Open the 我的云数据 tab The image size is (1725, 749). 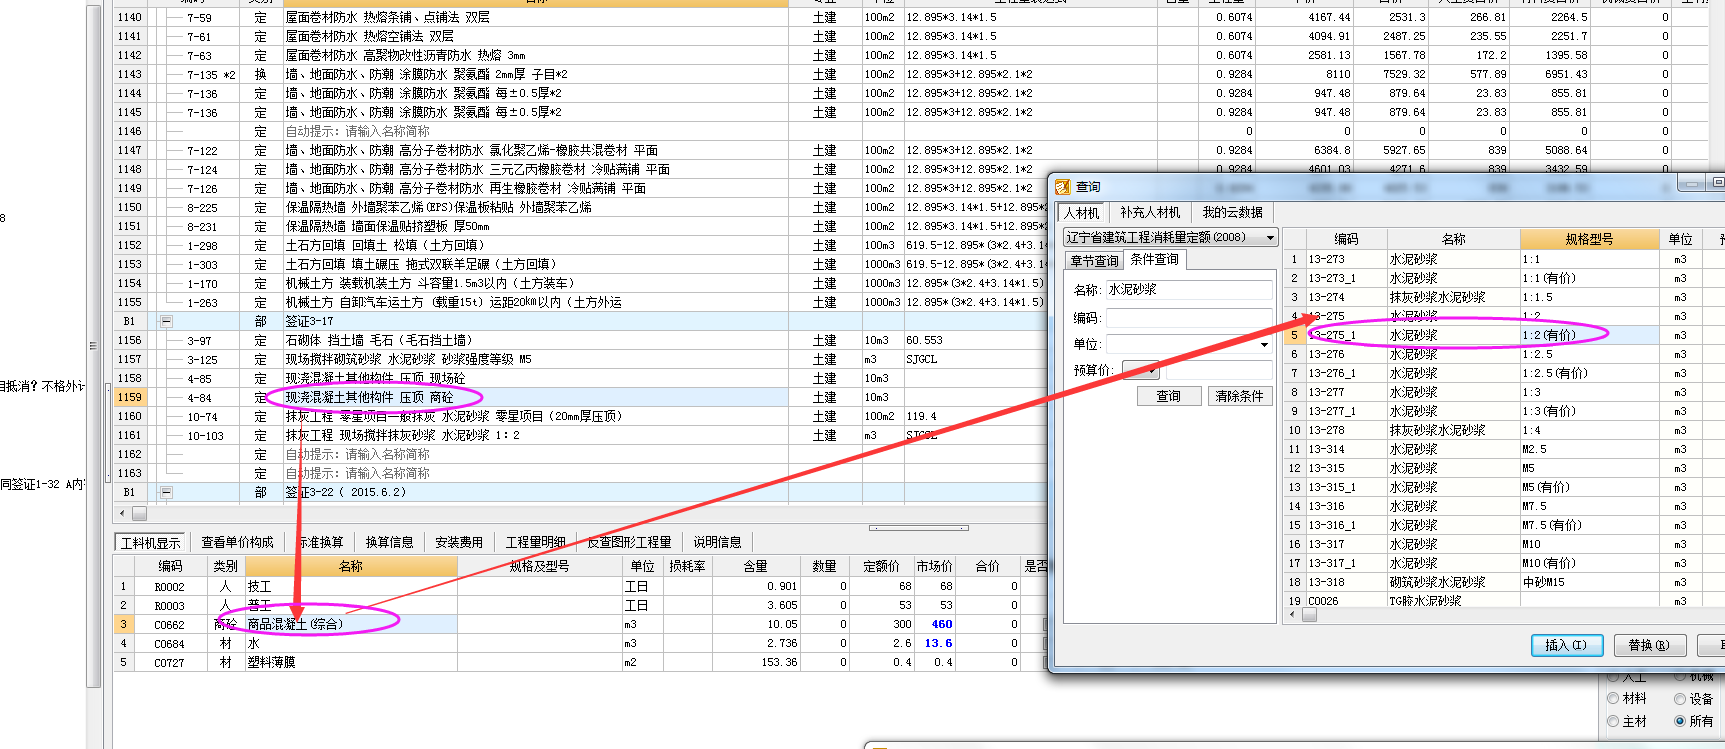(1232, 213)
